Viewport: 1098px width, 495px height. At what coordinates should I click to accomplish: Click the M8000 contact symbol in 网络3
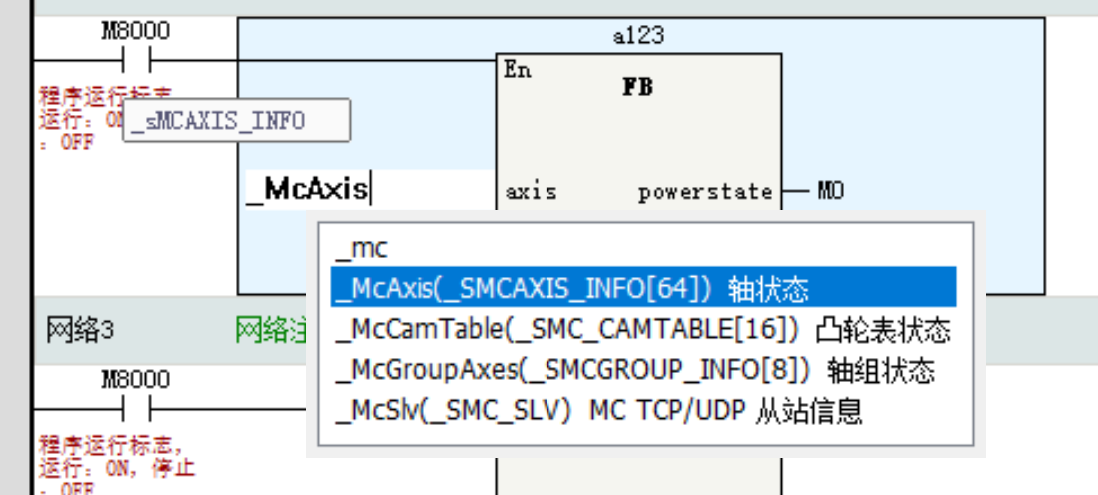pyautogui.click(x=136, y=408)
